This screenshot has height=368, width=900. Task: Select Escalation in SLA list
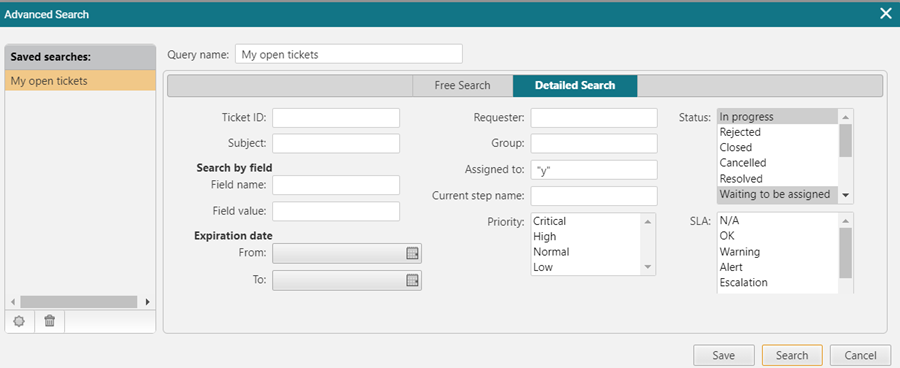pyautogui.click(x=778, y=282)
